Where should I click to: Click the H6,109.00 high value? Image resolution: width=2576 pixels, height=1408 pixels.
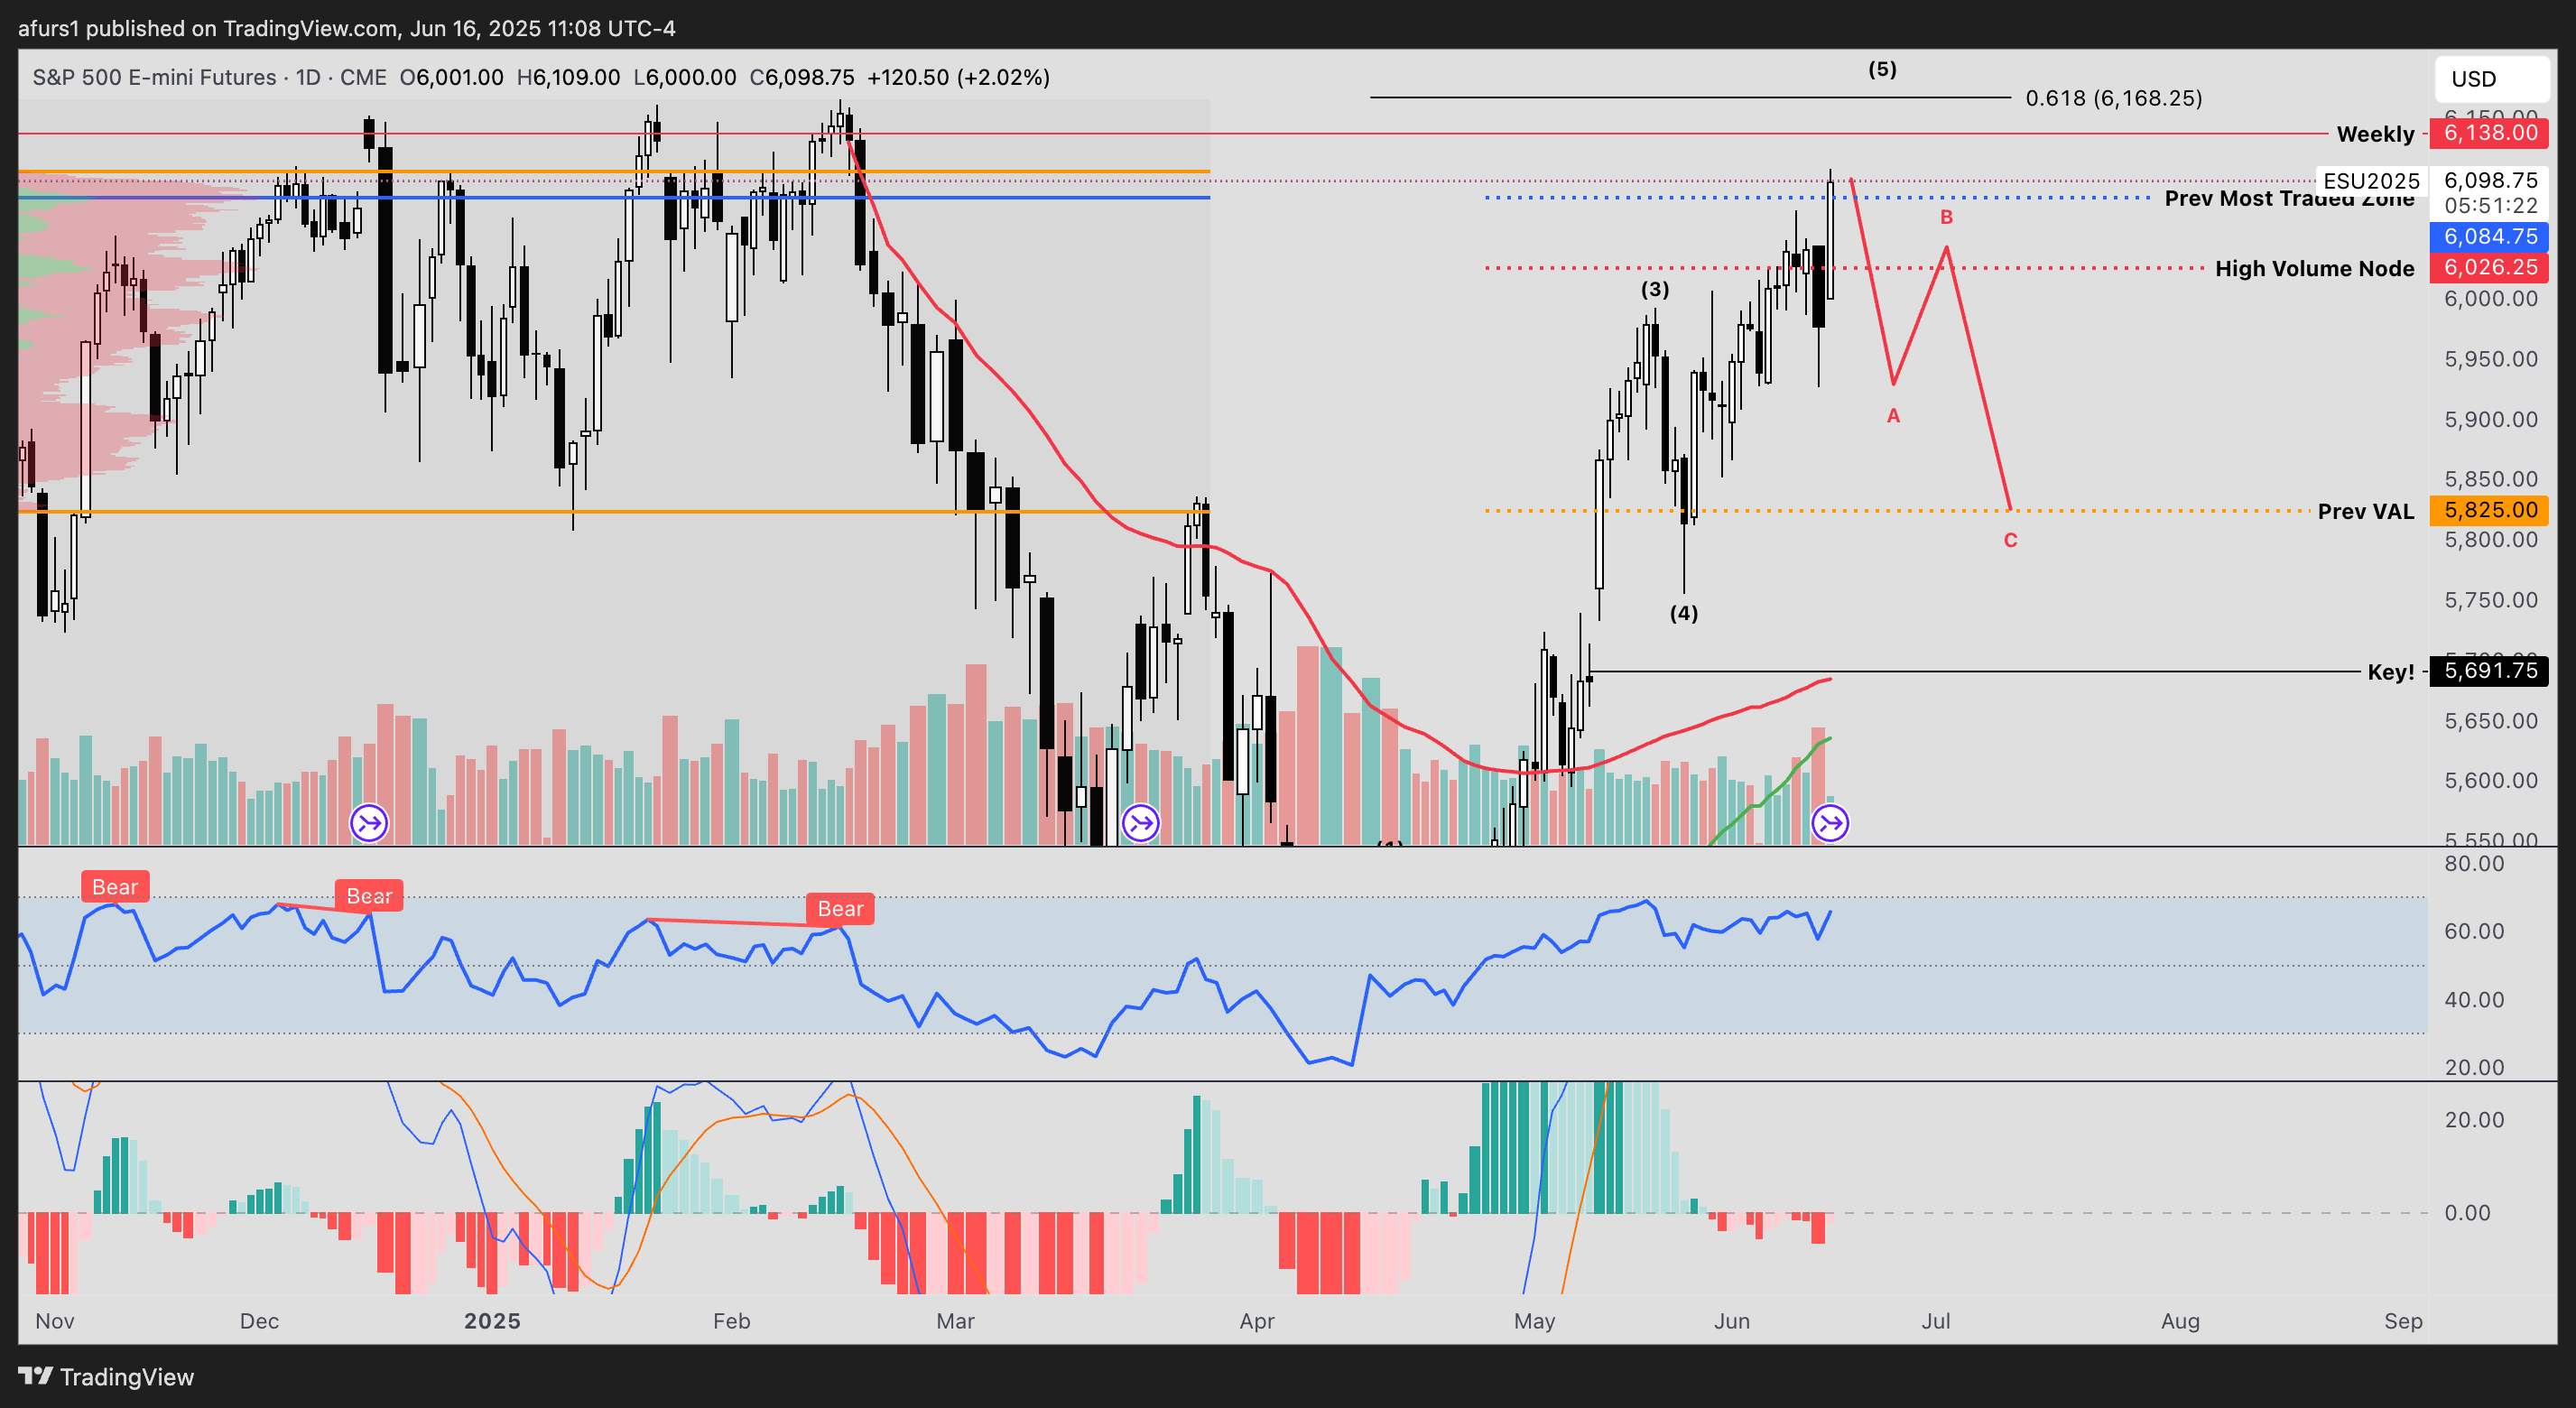(x=568, y=78)
